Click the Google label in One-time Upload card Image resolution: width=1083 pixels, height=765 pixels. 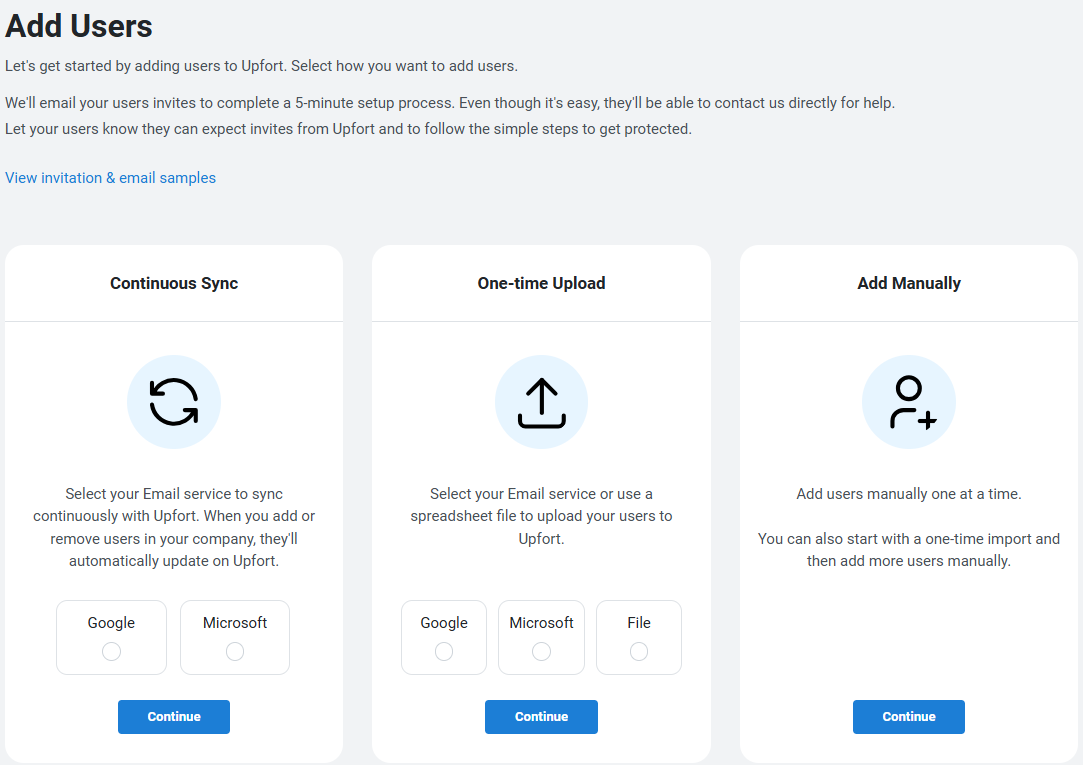click(444, 623)
